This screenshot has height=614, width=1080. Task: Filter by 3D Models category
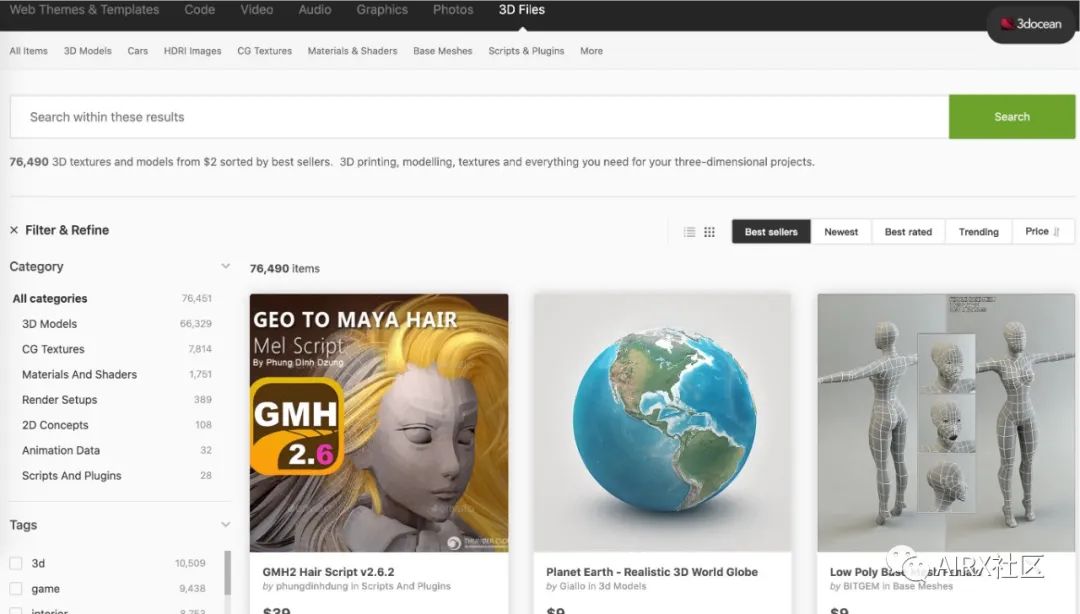[x=50, y=324]
